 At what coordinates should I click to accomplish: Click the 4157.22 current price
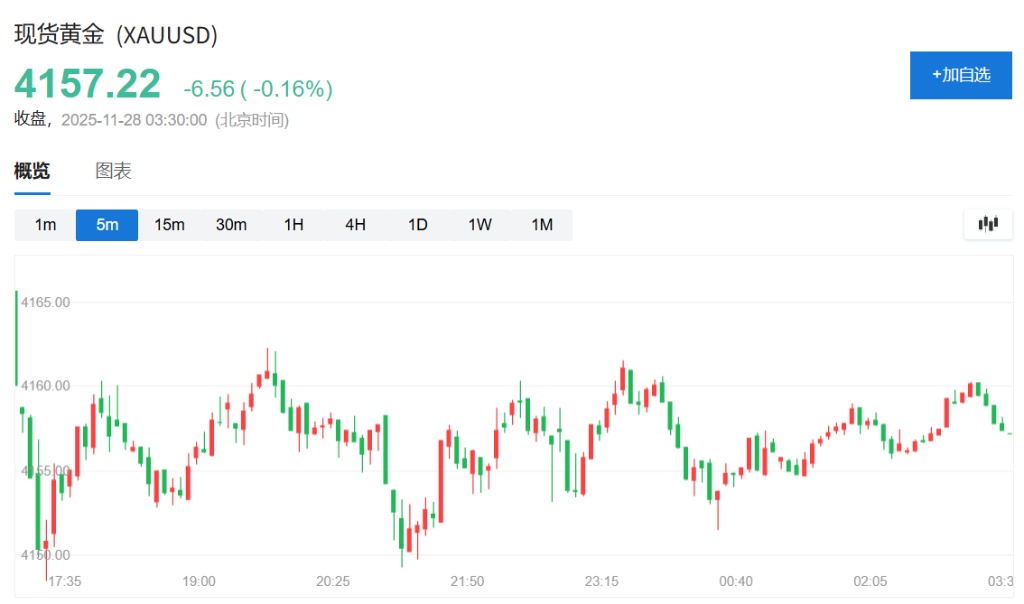pos(87,84)
